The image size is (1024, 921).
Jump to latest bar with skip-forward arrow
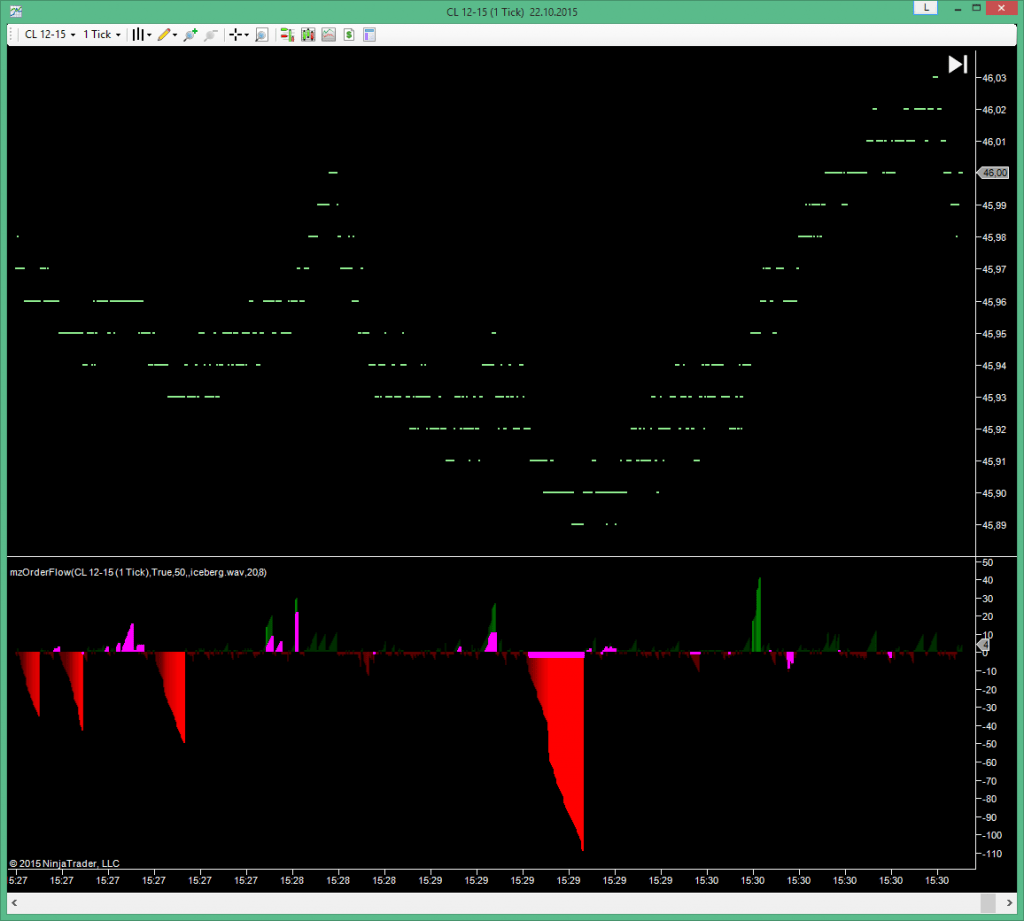pyautogui.click(x=957, y=64)
